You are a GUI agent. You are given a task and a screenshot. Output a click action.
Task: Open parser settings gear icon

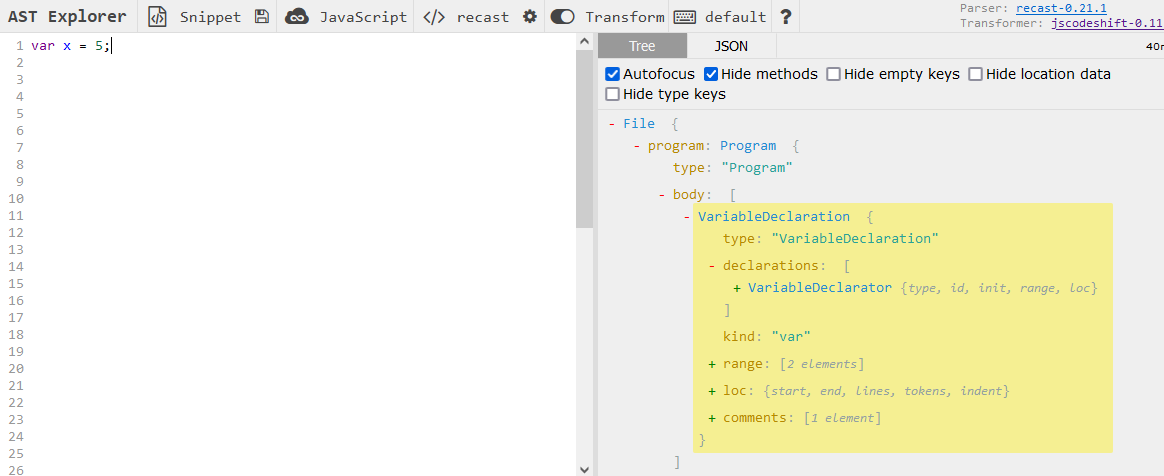(529, 16)
